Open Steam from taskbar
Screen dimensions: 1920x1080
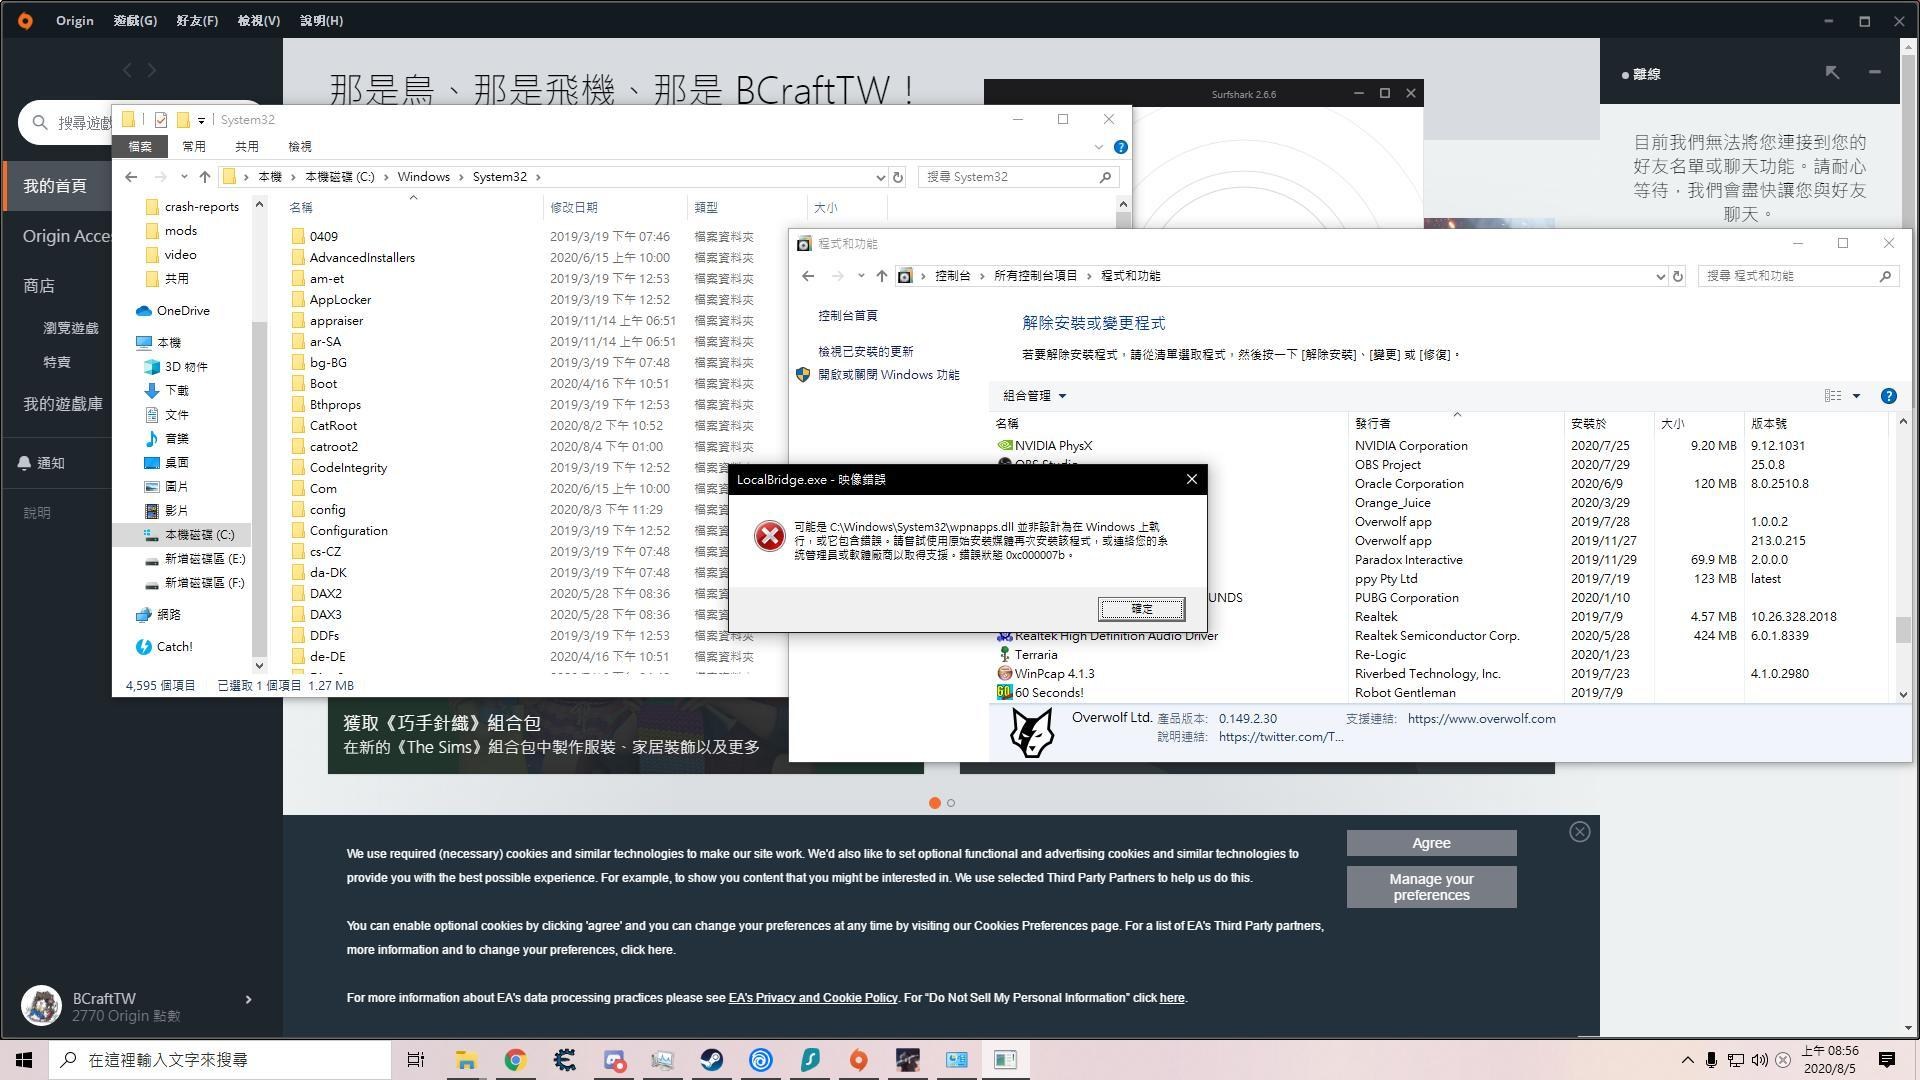click(x=711, y=1060)
